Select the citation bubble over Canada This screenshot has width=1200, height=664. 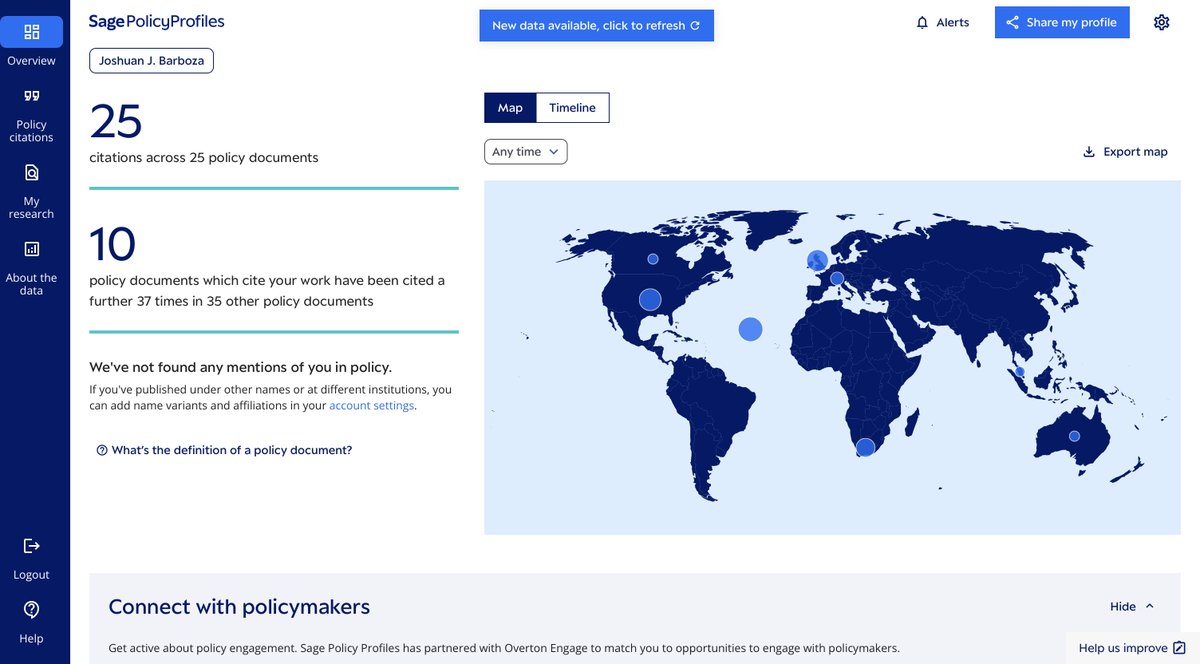653,259
